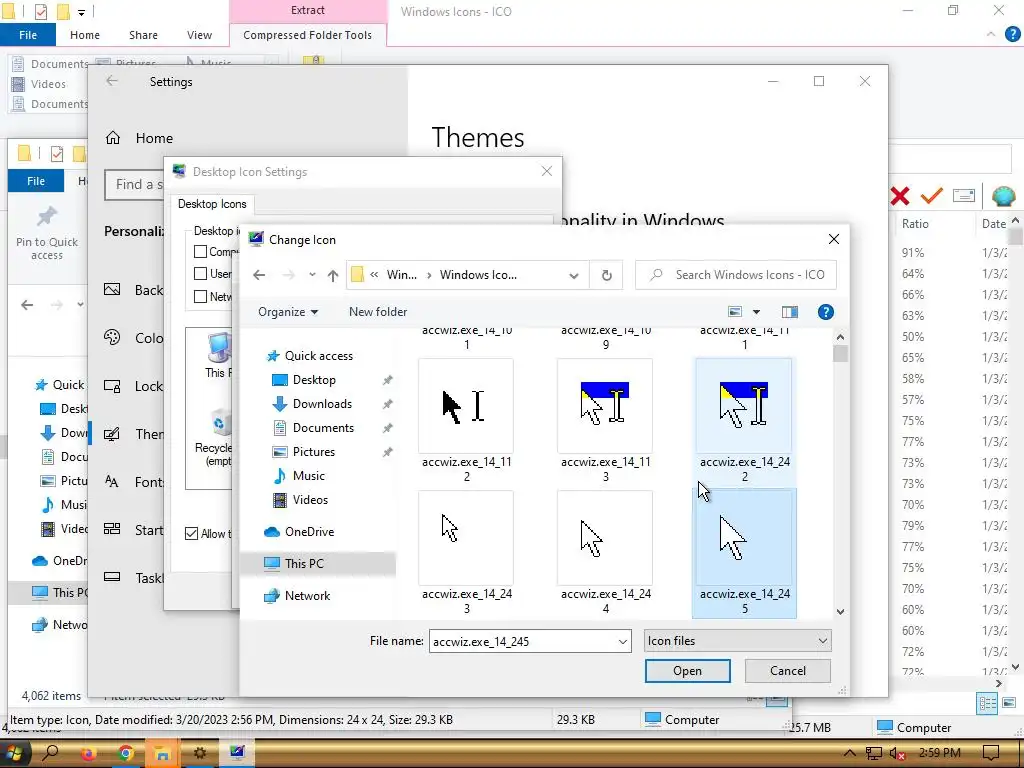This screenshot has width=1024, height=768.
Task: Launch Chrome from the taskbar
Action: [x=125, y=753]
